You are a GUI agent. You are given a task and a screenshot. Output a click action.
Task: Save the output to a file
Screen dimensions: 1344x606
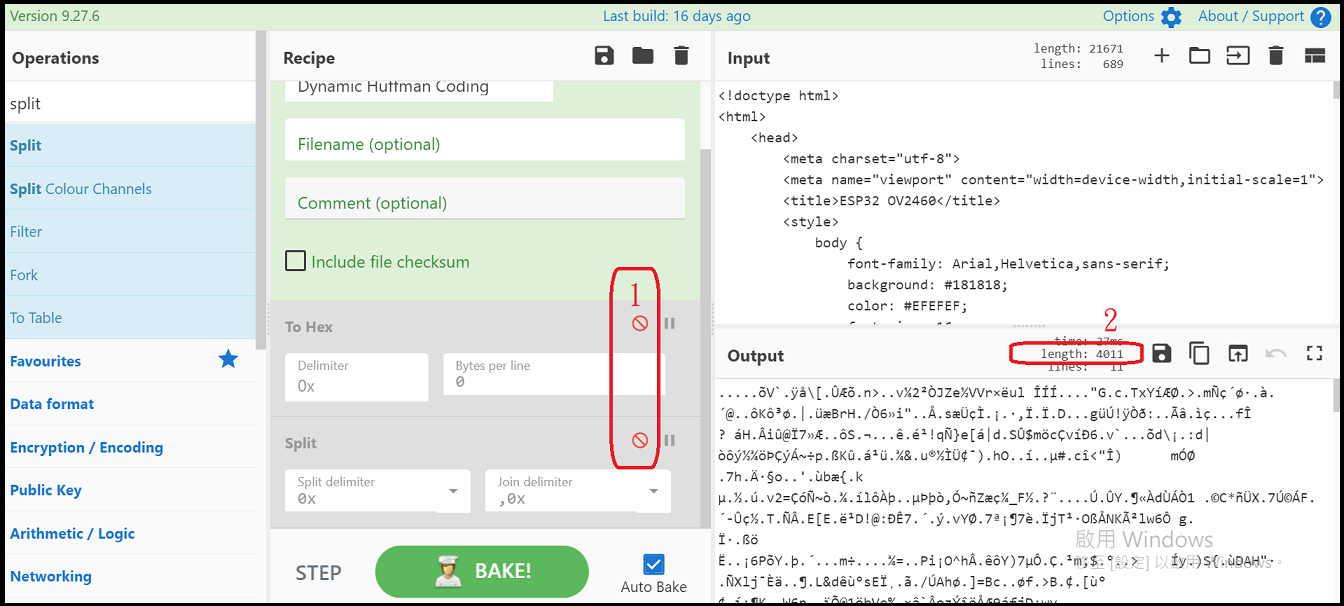click(1161, 353)
